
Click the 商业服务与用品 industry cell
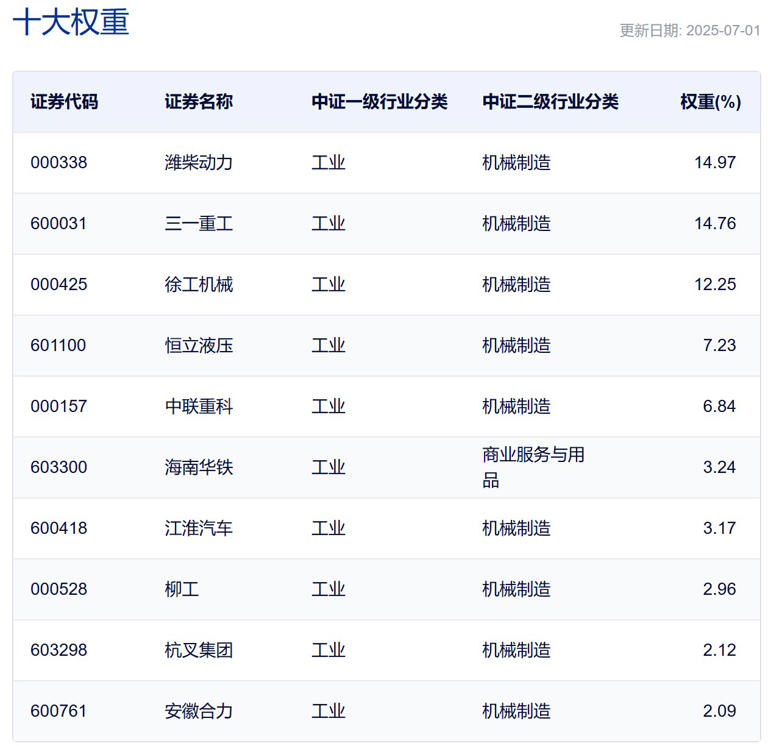(533, 467)
